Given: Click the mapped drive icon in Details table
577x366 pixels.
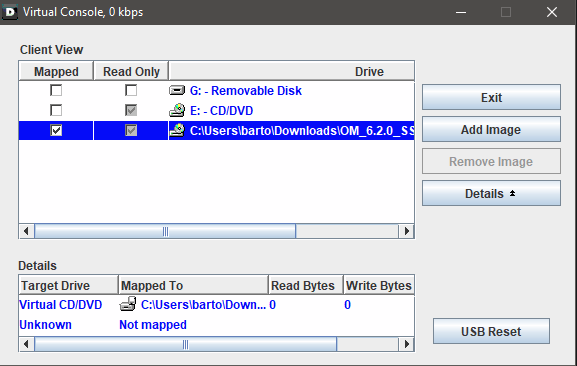Looking at the screenshot, I should (x=128, y=304).
